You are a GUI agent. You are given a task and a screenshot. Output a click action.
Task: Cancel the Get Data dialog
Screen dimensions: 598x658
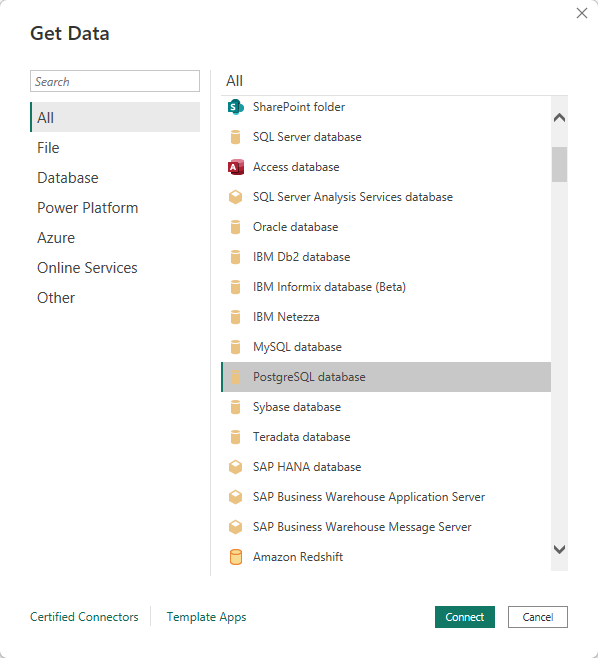[538, 617]
